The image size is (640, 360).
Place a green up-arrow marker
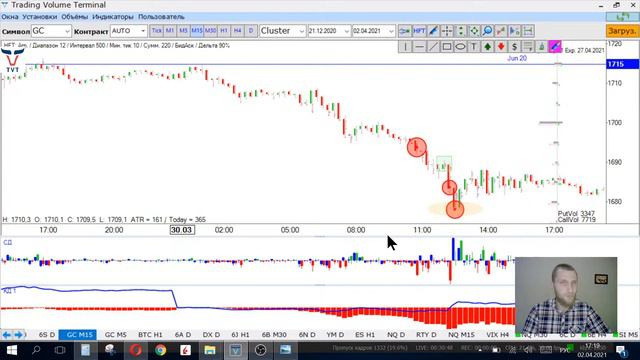tap(487, 47)
